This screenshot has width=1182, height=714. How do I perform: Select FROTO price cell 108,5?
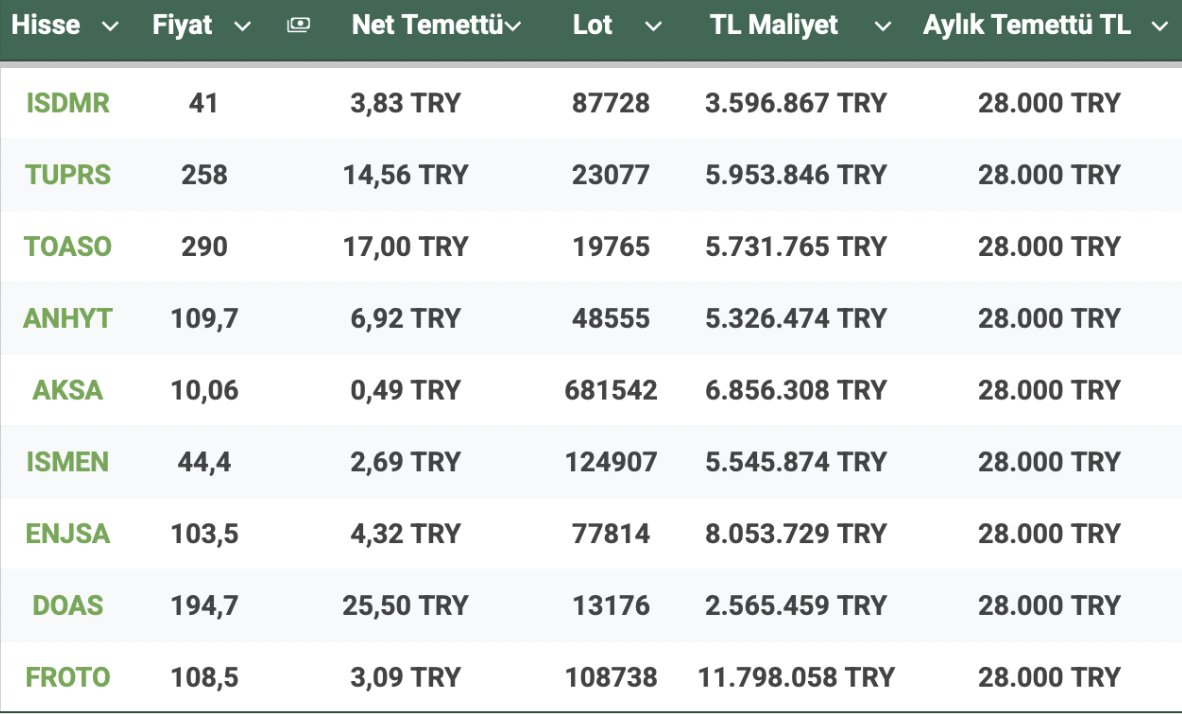[204, 677]
